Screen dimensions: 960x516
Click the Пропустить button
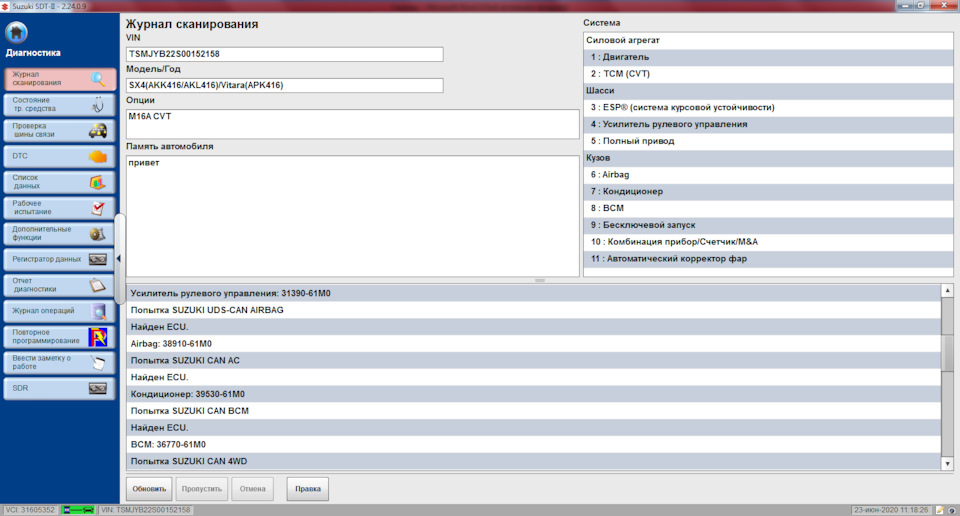click(202, 489)
